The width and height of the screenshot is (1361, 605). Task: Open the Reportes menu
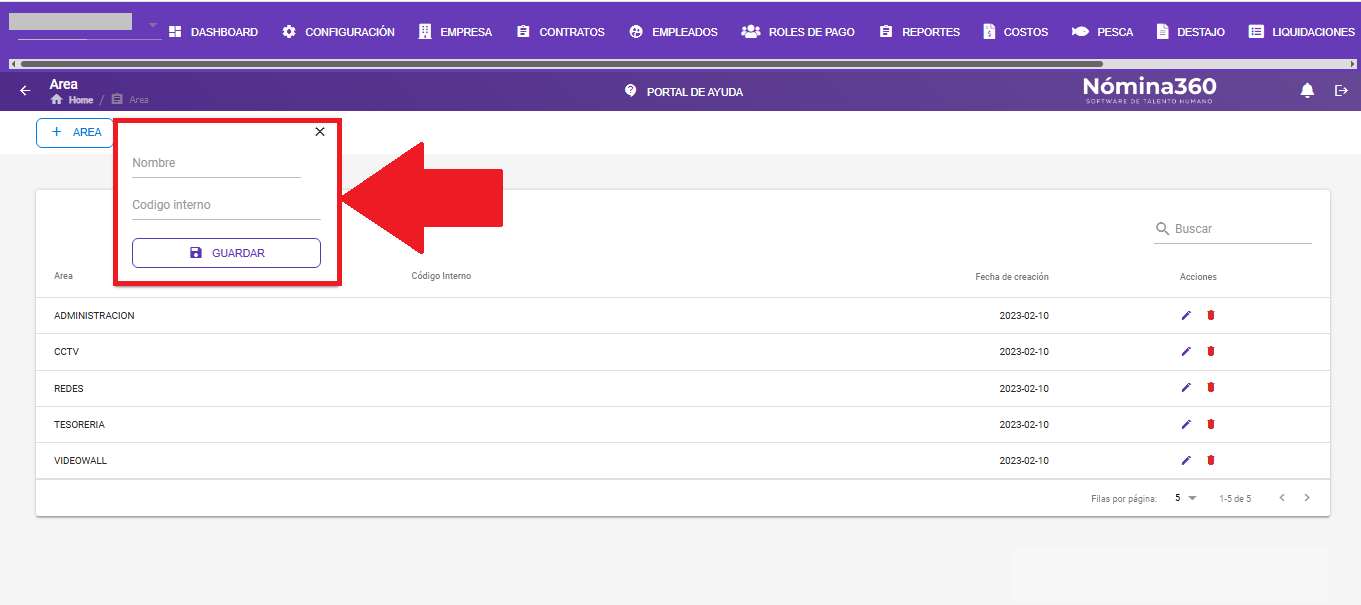(919, 32)
